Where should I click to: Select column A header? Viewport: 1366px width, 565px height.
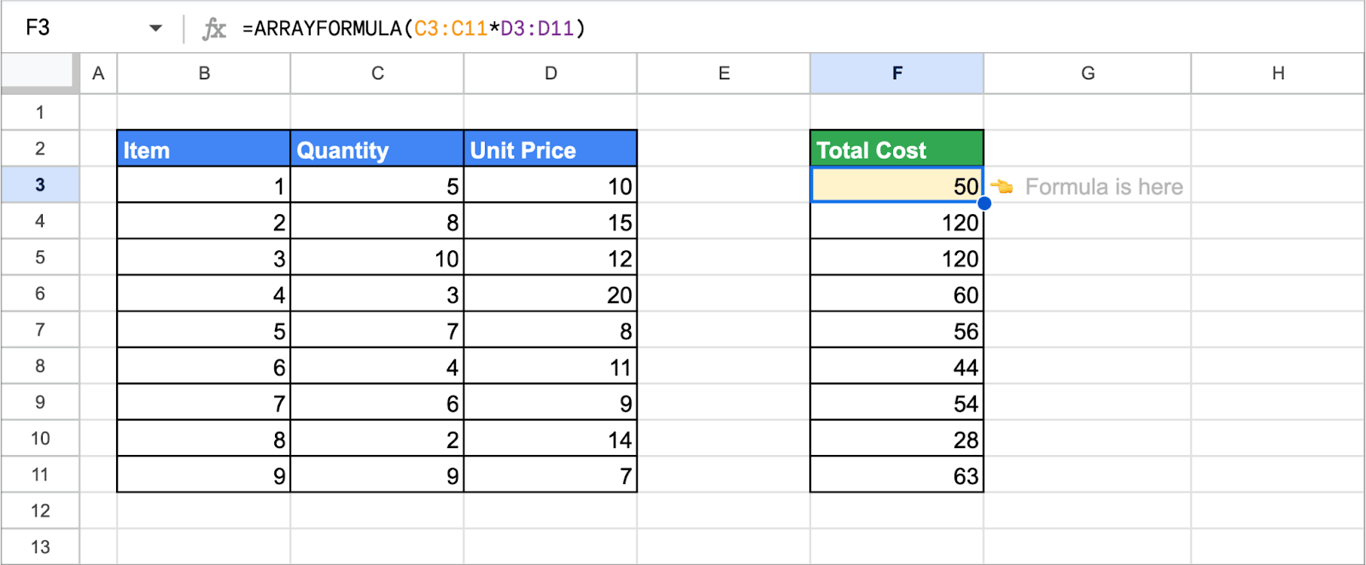pos(98,73)
